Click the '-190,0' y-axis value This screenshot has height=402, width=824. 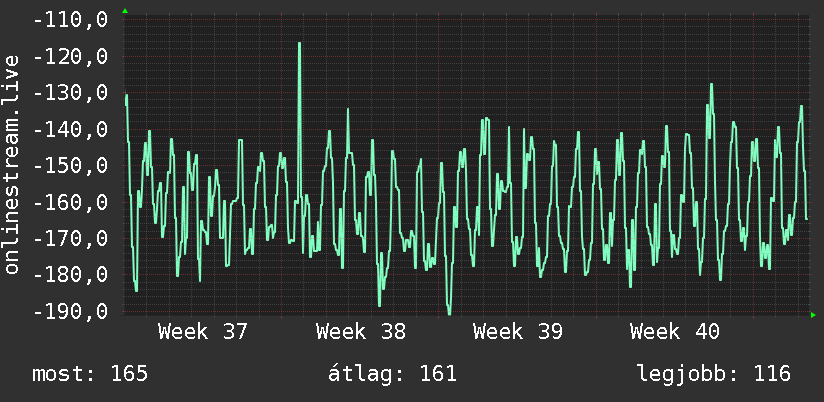click(70, 311)
